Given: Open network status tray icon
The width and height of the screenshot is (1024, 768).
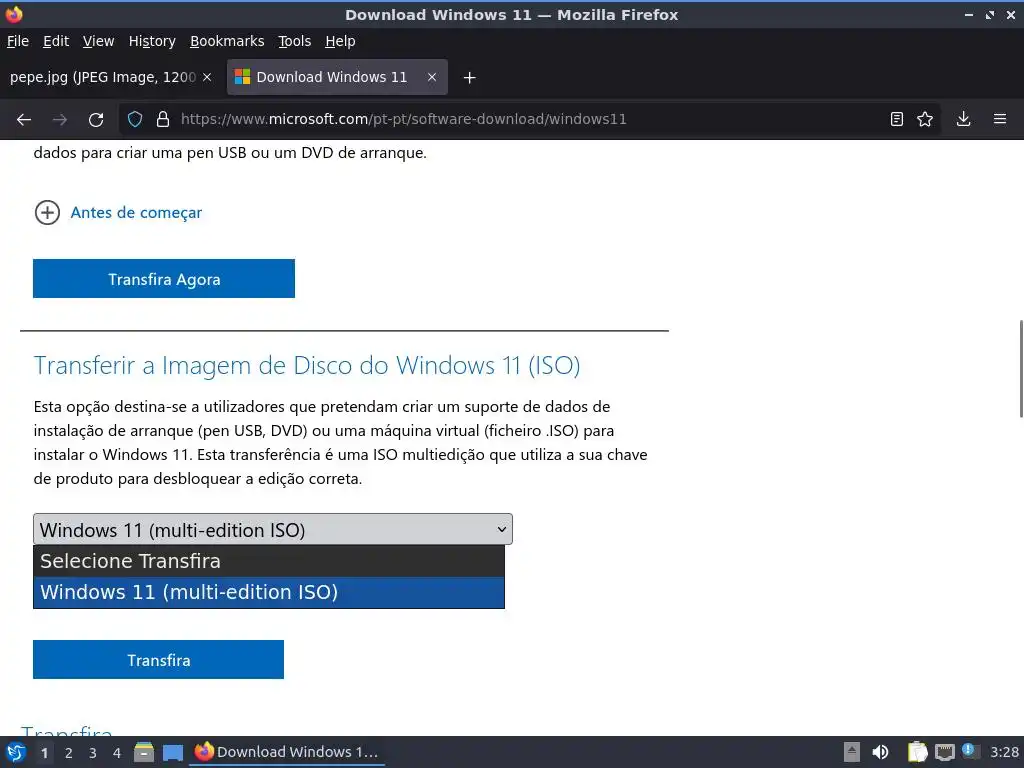Looking at the screenshot, I should tap(944, 752).
